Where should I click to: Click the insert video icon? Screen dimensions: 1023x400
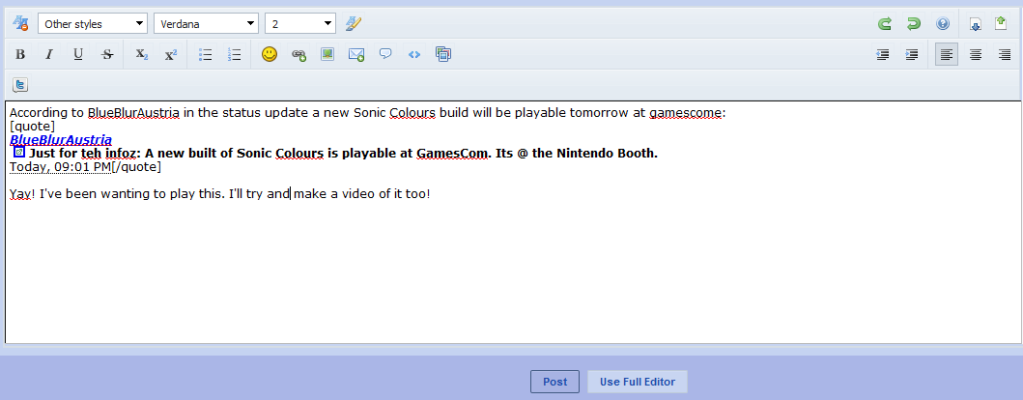pos(444,54)
